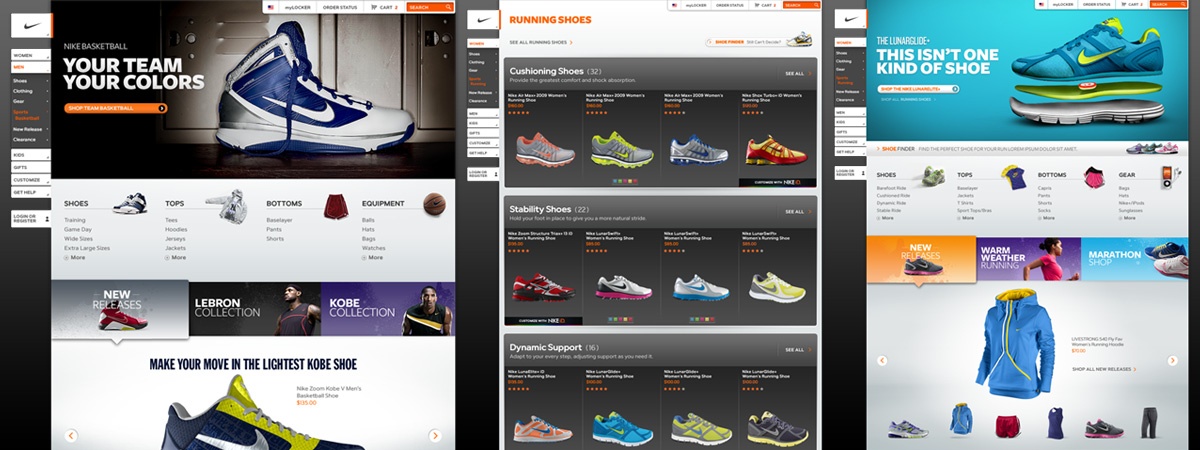Click the Shop Team Basketball button
This screenshot has width=1200, height=450.
tap(116, 107)
